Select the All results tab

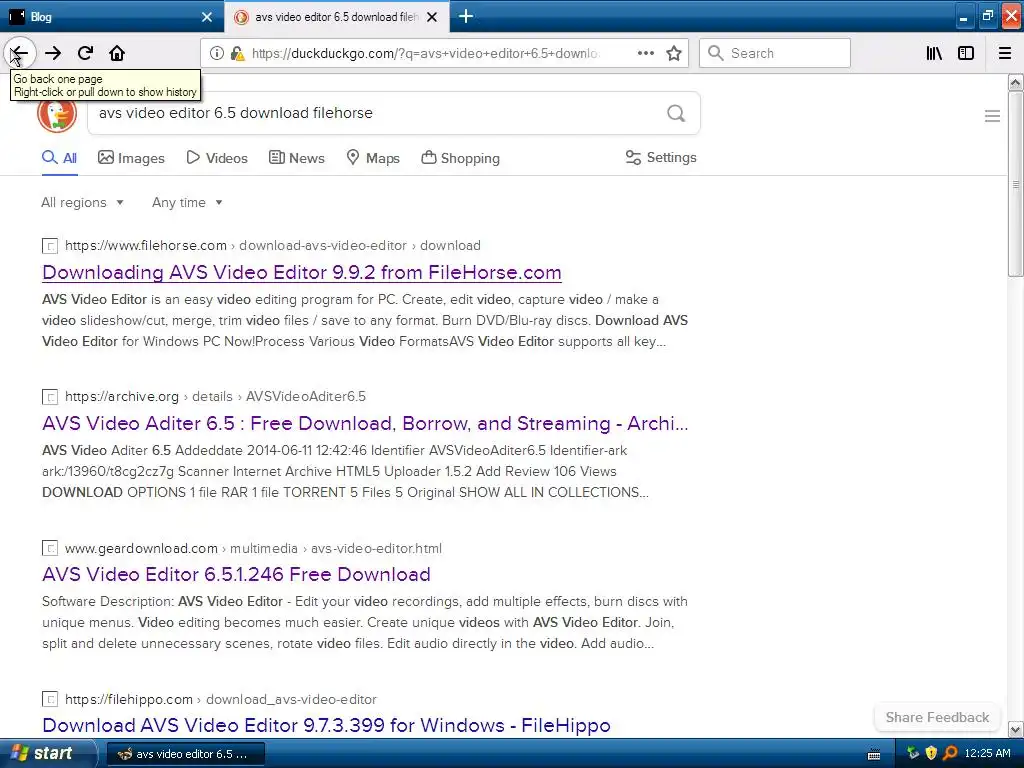coord(59,157)
